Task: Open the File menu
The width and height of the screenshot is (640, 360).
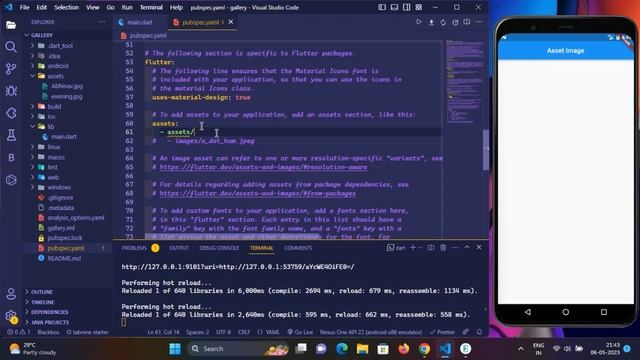Action: (x=24, y=7)
